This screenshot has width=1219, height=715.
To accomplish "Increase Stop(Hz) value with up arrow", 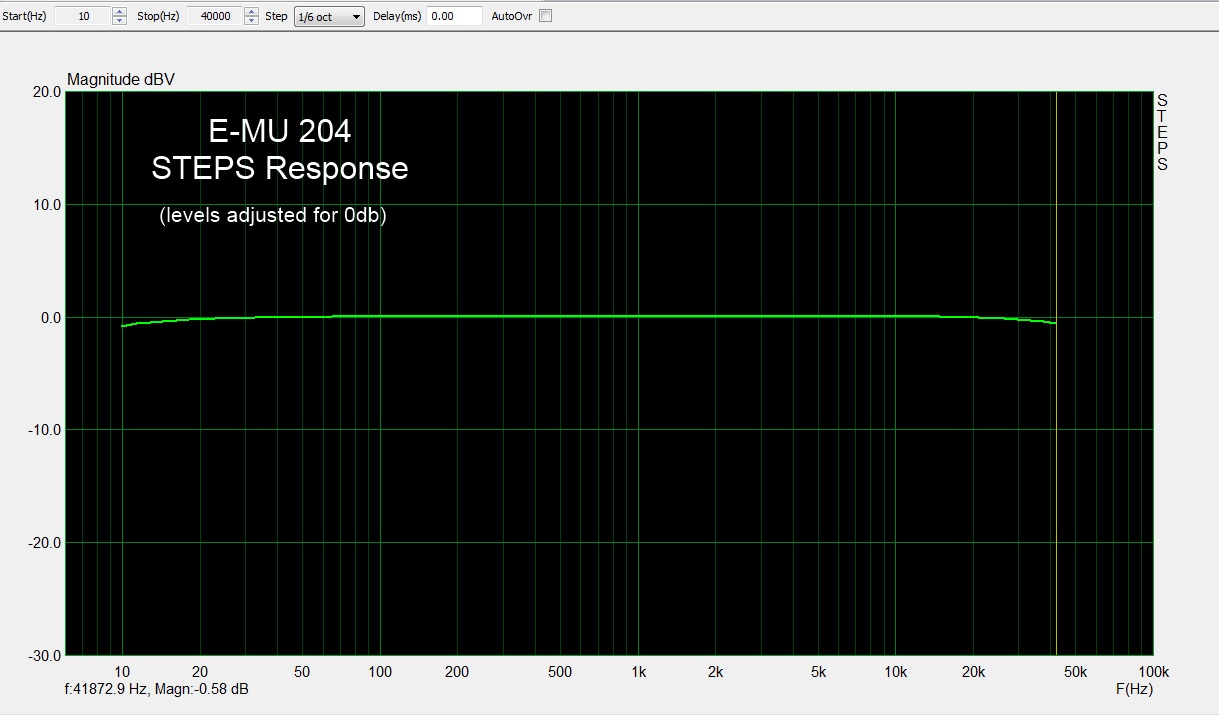I will (x=252, y=12).
